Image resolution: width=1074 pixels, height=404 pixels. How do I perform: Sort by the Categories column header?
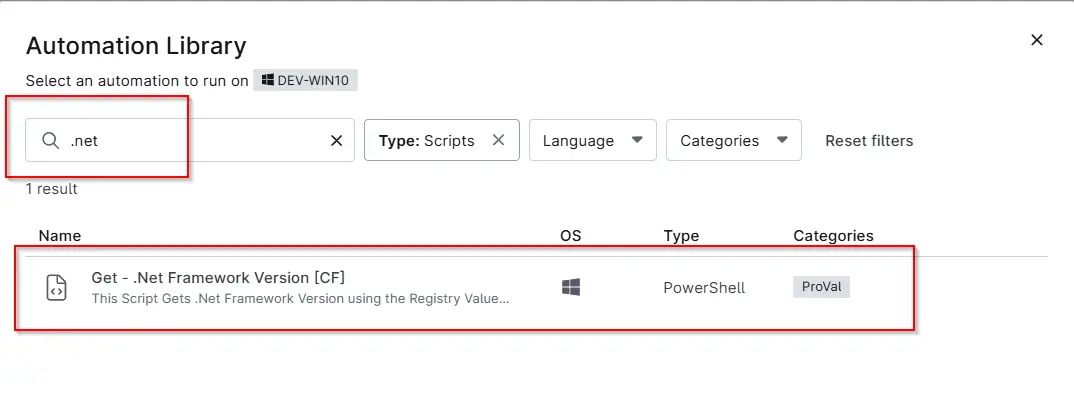[833, 236]
